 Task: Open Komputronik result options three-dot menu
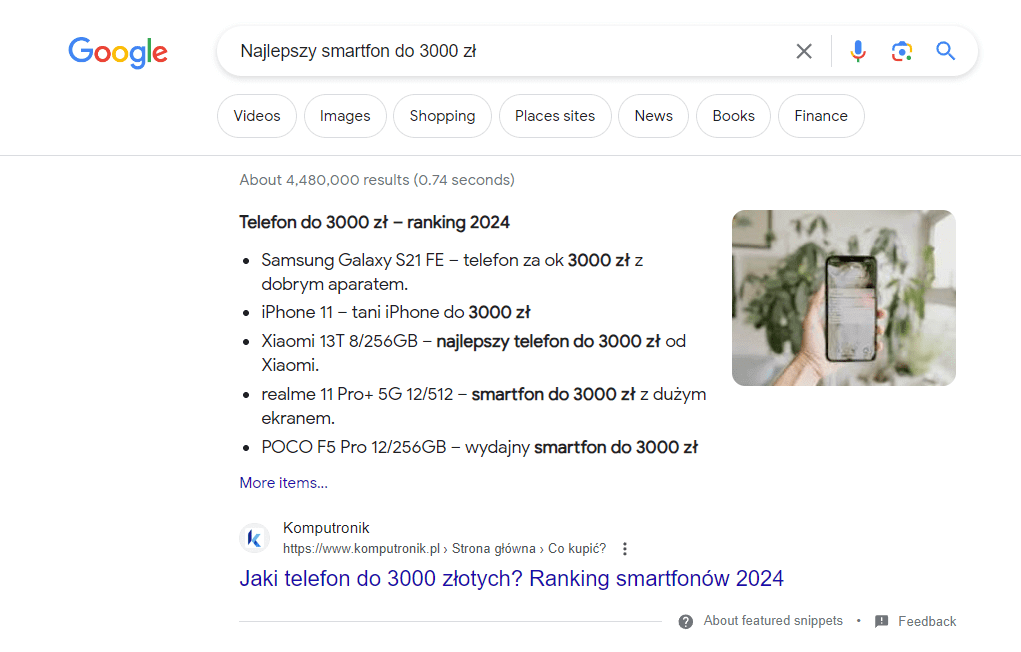click(625, 549)
